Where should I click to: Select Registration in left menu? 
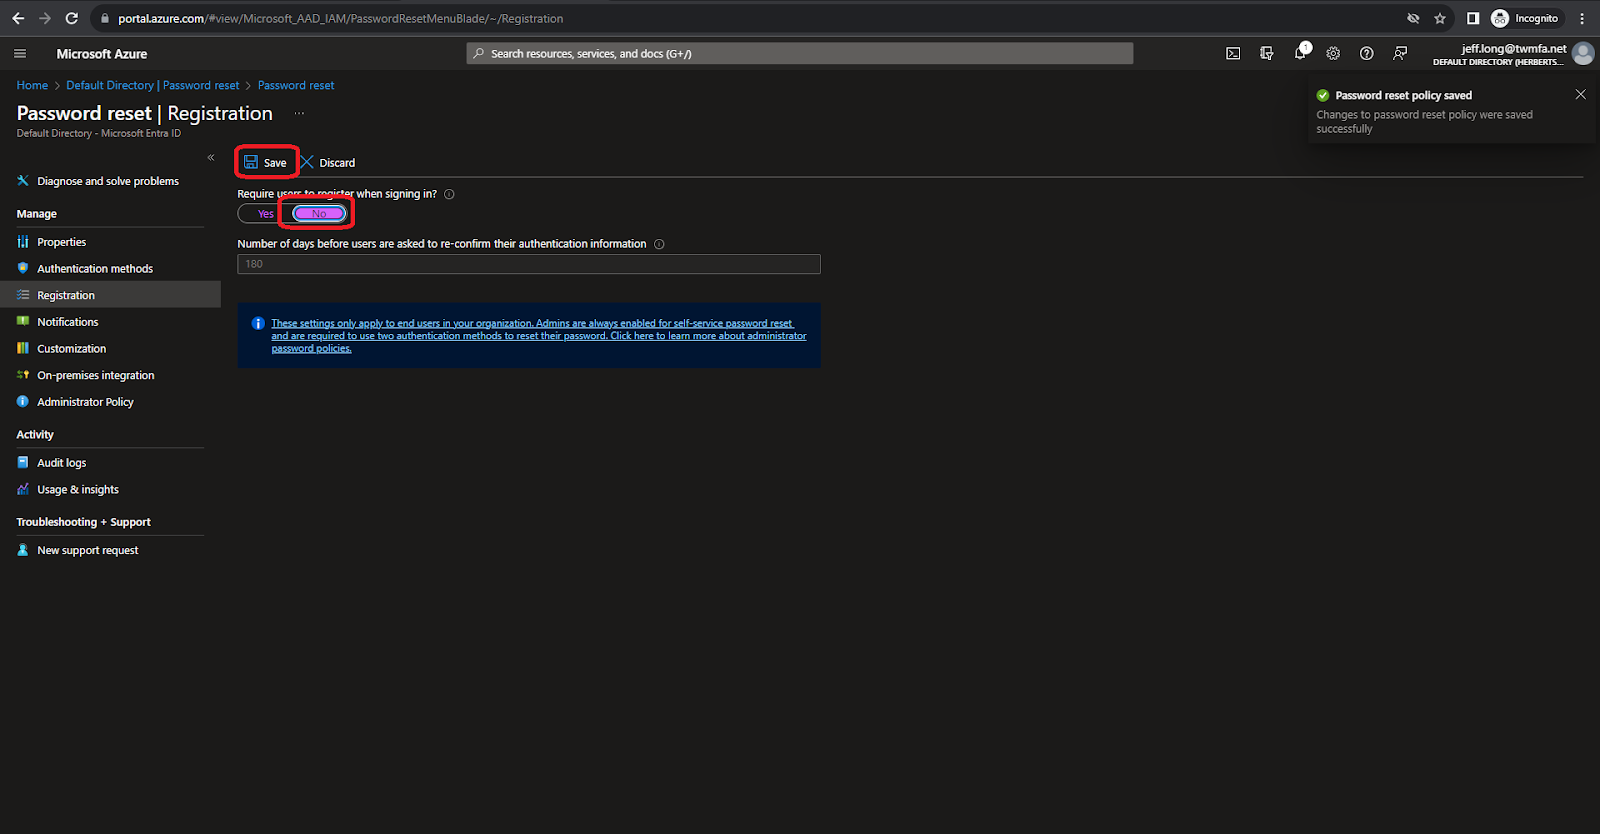[110, 295]
